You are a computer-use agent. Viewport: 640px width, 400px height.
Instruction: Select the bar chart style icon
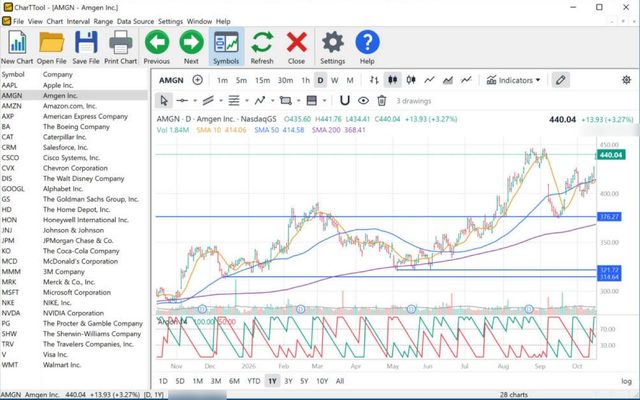coord(374,80)
